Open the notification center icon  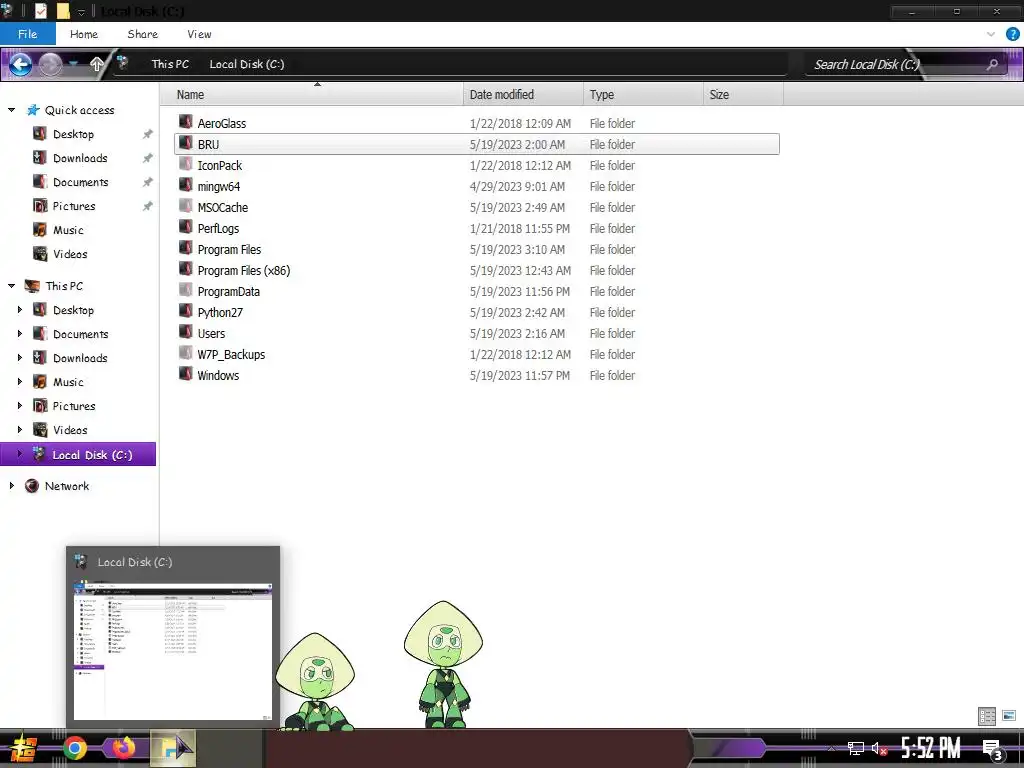pyautogui.click(x=992, y=750)
